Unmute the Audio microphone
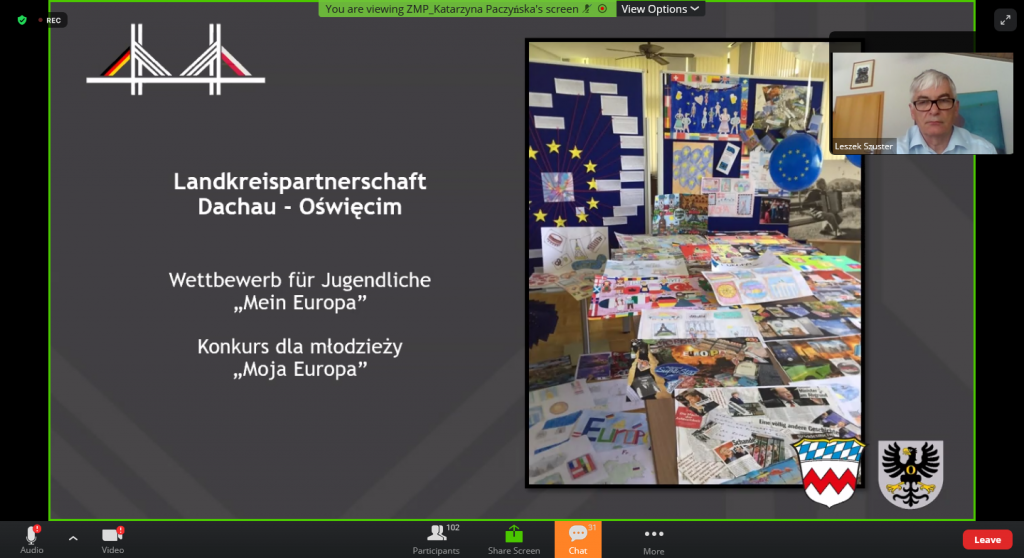Viewport: 1024px width, 558px height. (31, 540)
